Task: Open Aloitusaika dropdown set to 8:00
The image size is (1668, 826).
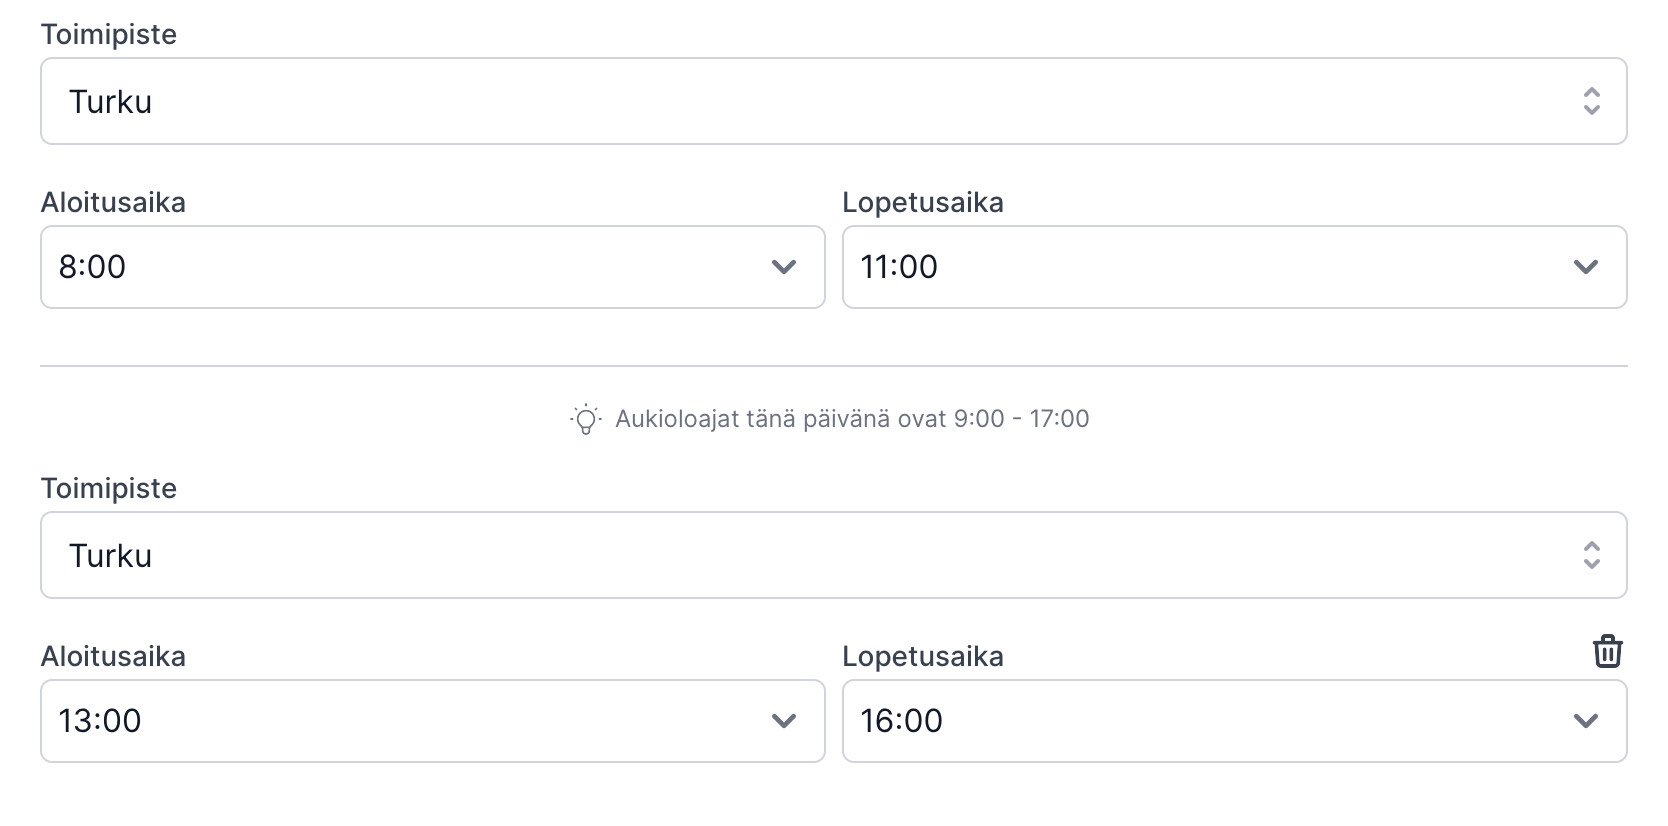Action: pyautogui.click(x=433, y=267)
